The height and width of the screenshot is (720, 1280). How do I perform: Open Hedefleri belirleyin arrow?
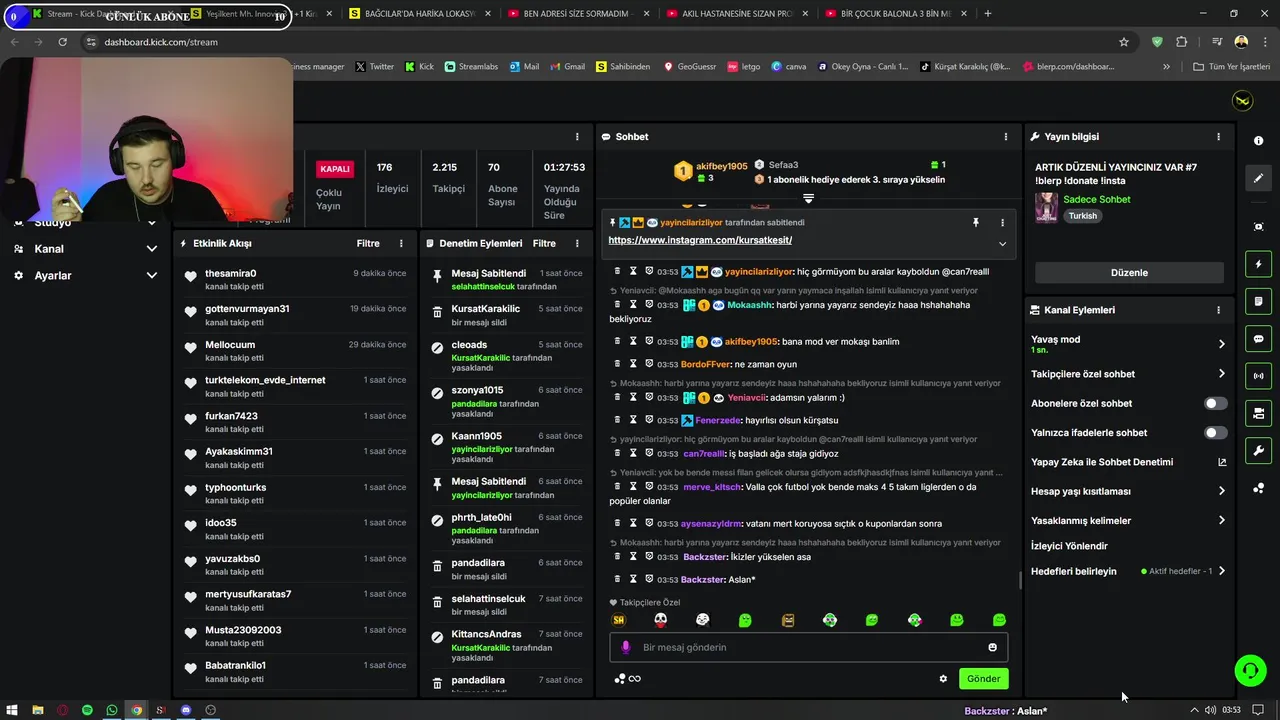1221,571
